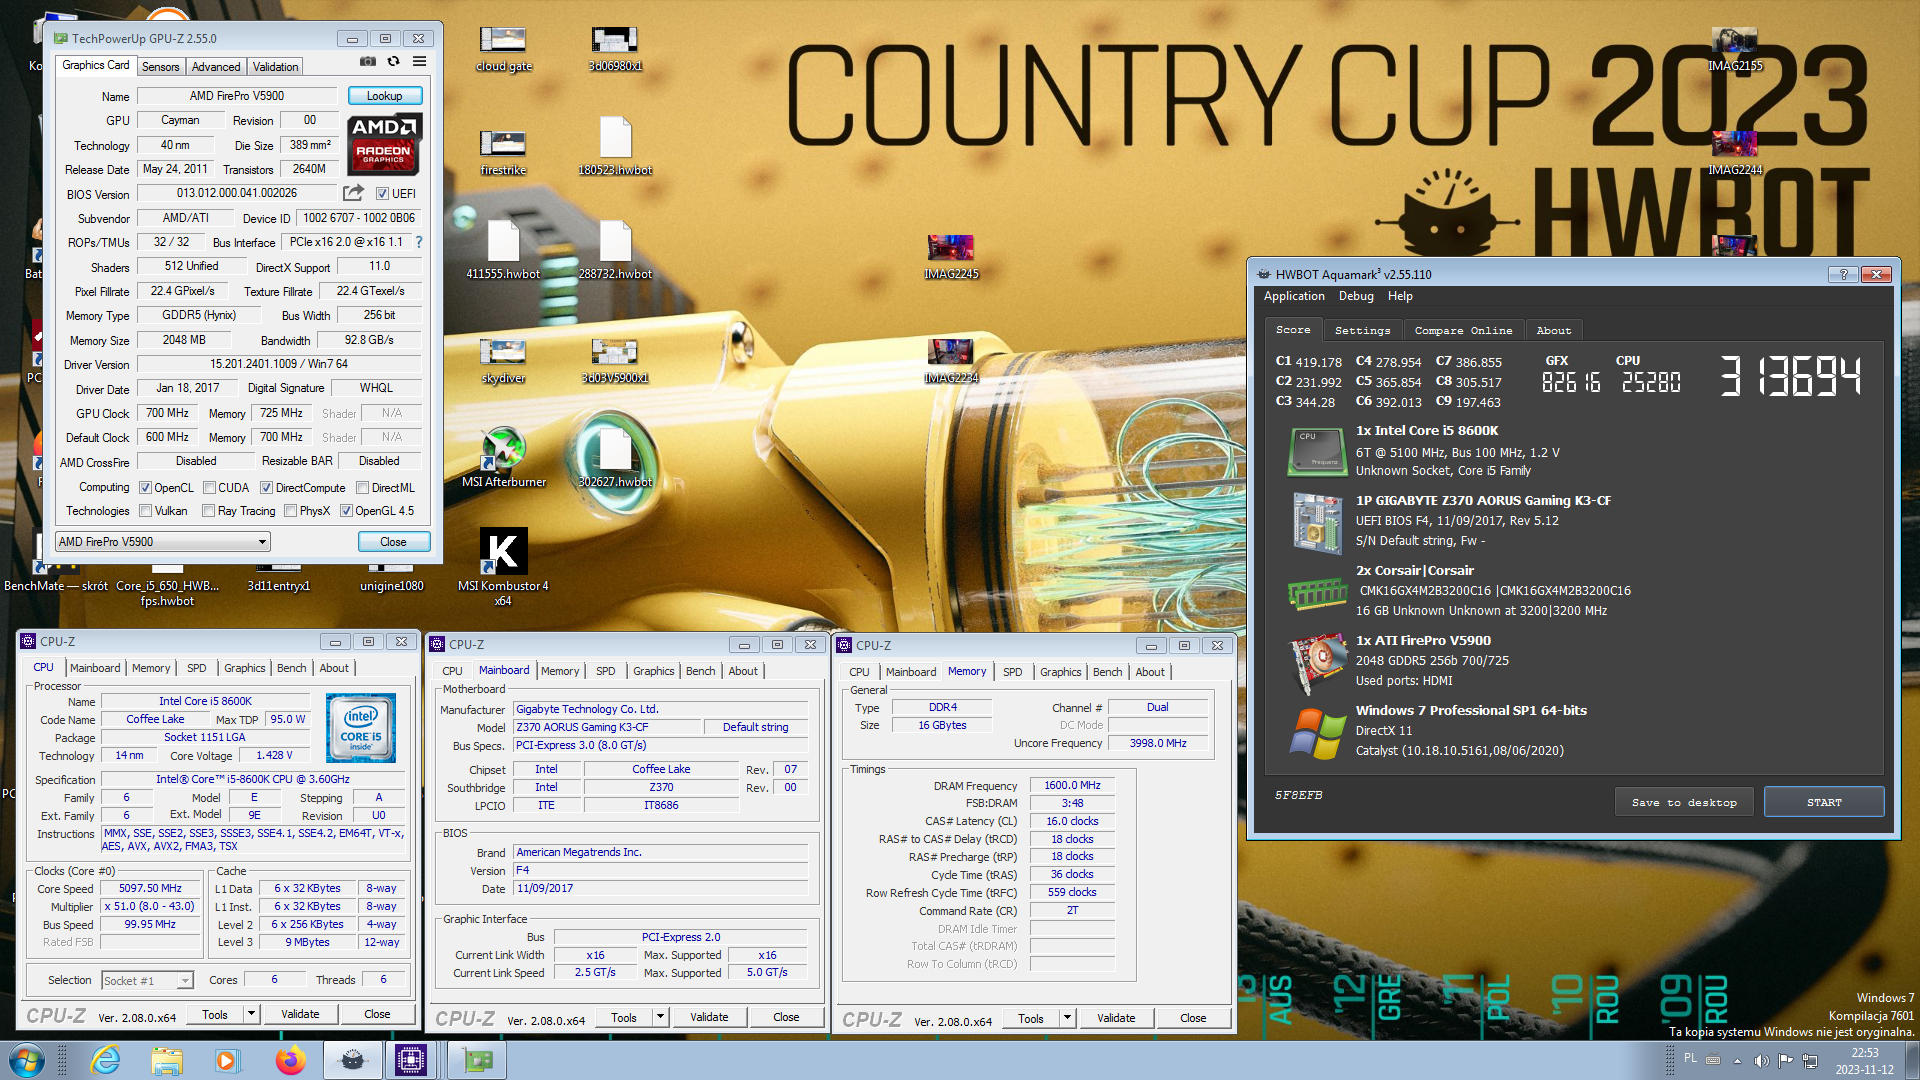Click the Aquamark START button
This screenshot has width=1920, height=1080.
(1824, 802)
